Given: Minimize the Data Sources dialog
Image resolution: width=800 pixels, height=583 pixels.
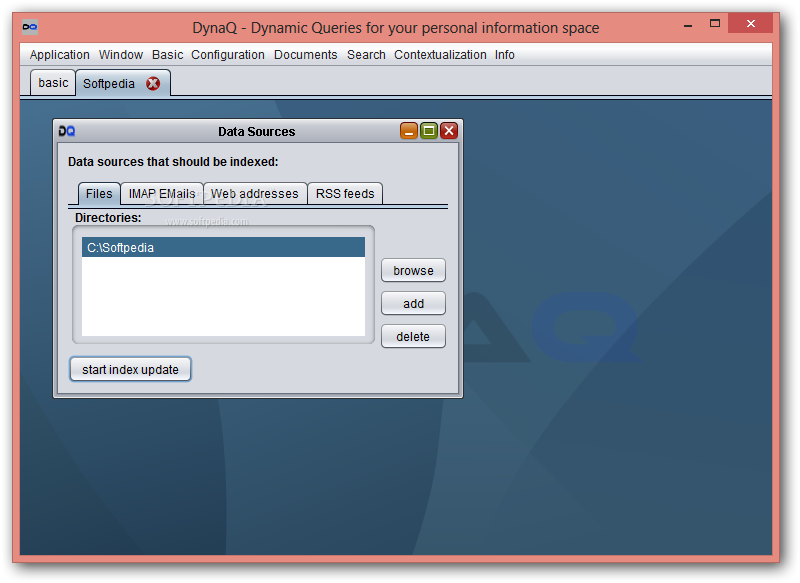Looking at the screenshot, I should [409, 131].
